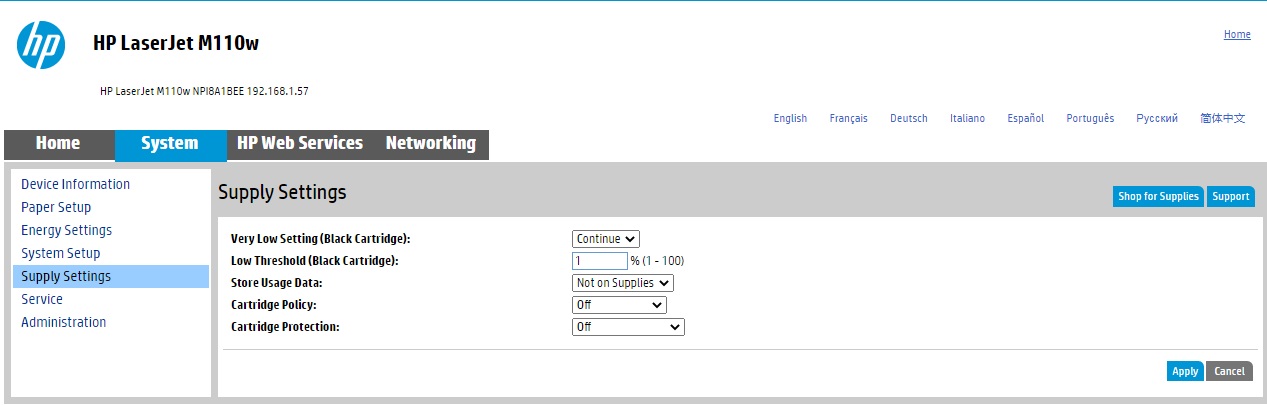Viewport: 1267px width, 405px height.
Task: Open Energy Settings page
Action: 67,230
